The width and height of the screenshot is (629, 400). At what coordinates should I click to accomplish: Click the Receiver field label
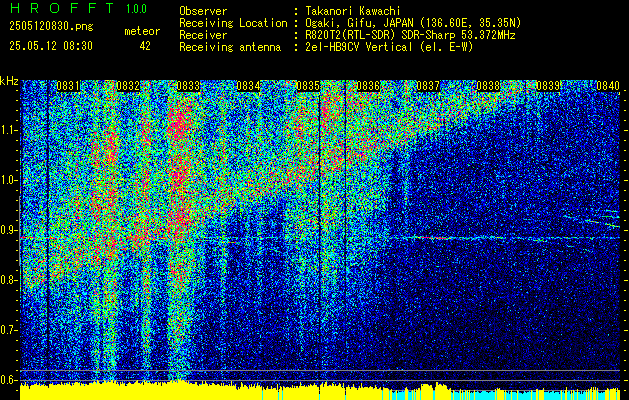pyautogui.click(x=203, y=35)
